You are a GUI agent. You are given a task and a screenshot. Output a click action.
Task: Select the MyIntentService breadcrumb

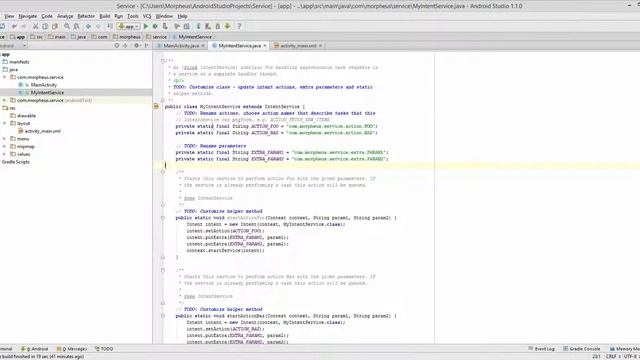[191, 37]
